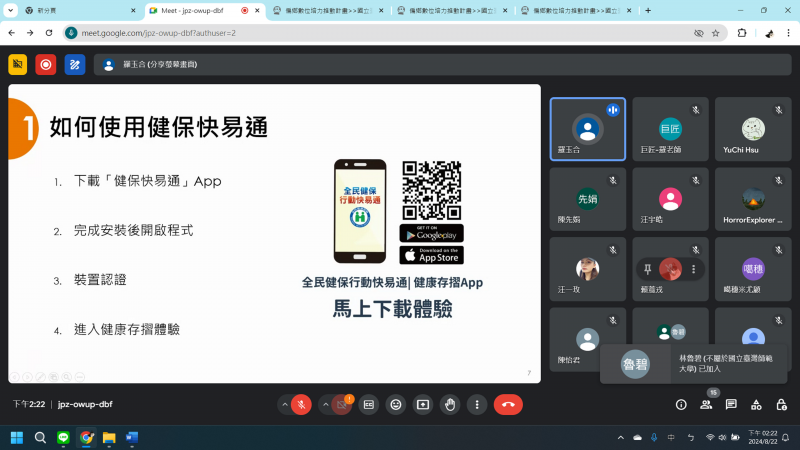Raise hand in the meeting

(x=450, y=404)
